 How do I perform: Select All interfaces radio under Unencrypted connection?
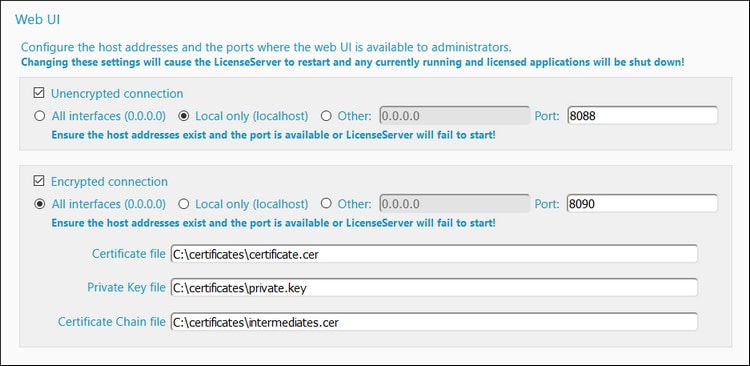pyautogui.click(x=40, y=116)
